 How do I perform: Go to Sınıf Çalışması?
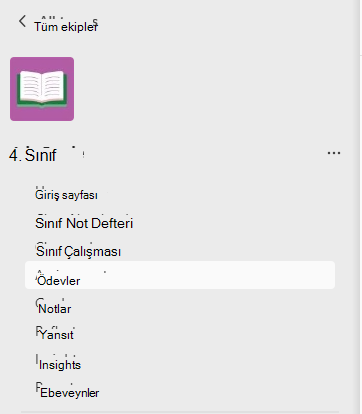point(78,251)
